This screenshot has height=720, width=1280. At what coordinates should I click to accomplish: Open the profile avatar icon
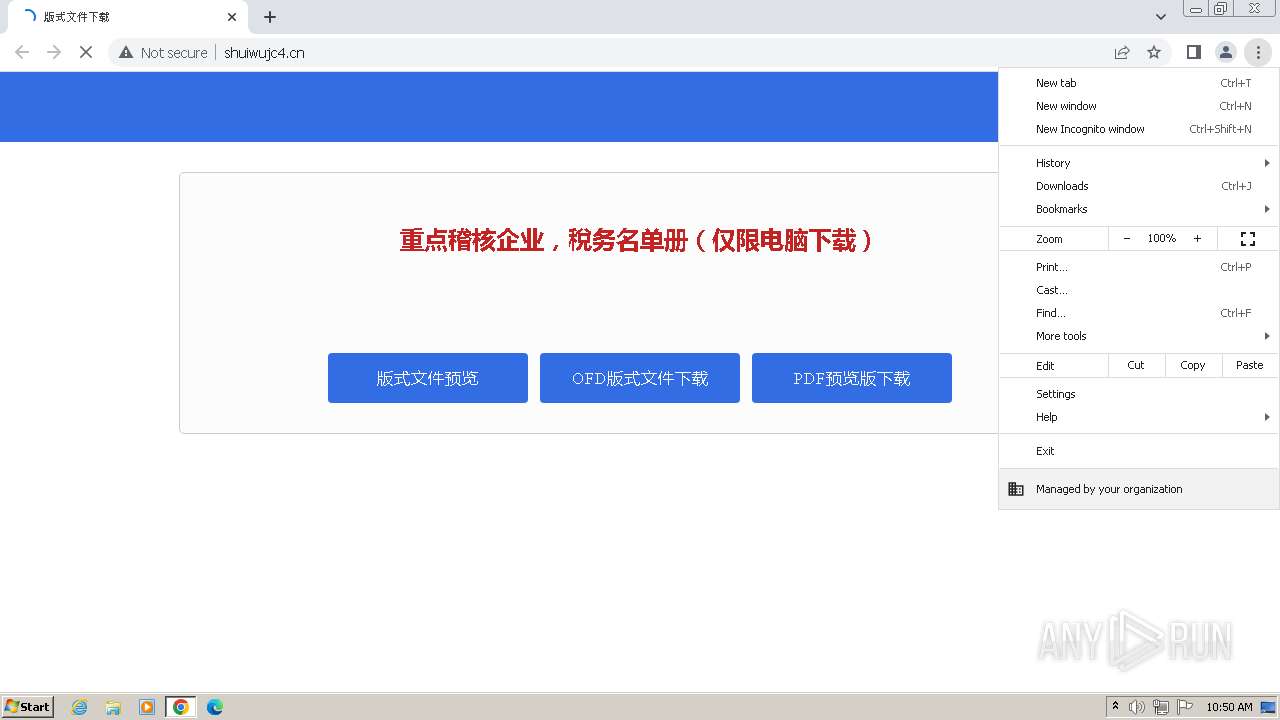[1225, 52]
